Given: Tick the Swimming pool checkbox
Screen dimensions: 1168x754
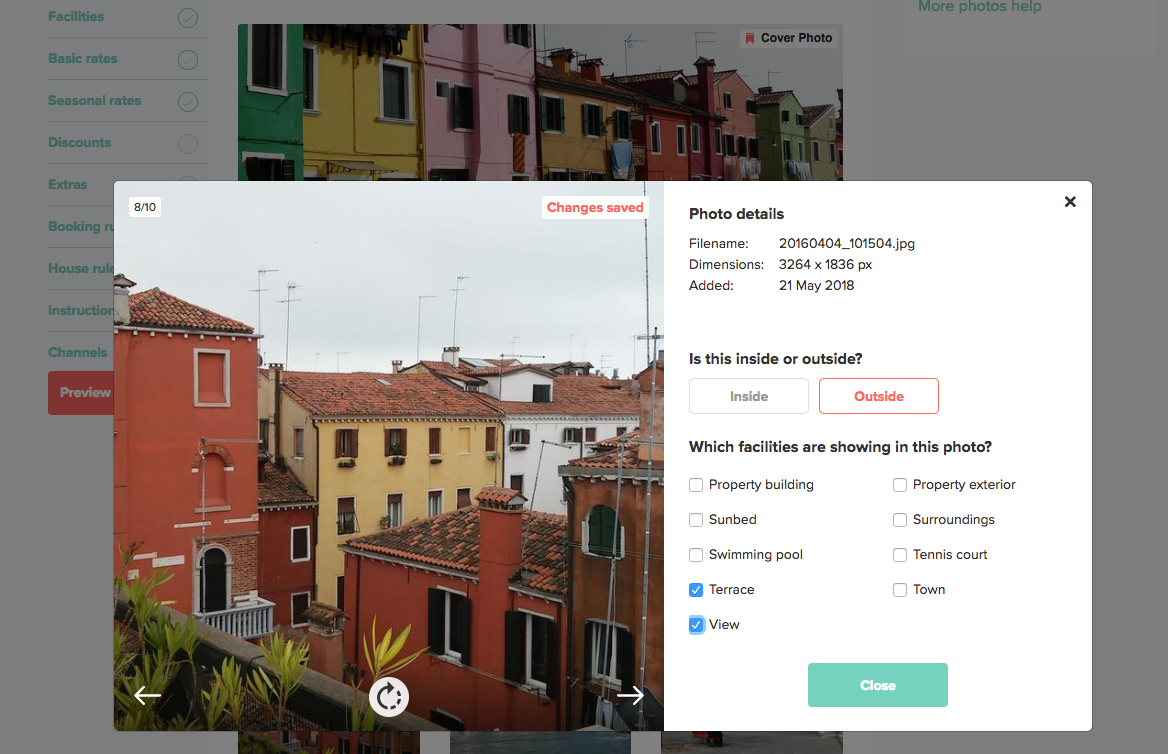Looking at the screenshot, I should tap(696, 555).
